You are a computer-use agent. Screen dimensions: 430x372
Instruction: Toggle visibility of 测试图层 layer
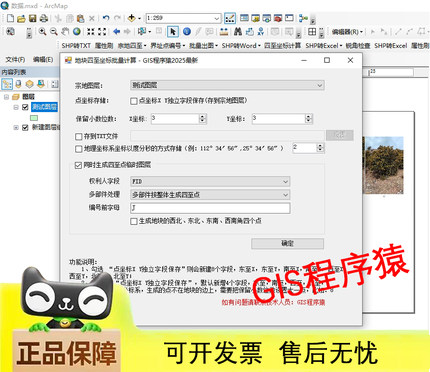click(25, 107)
